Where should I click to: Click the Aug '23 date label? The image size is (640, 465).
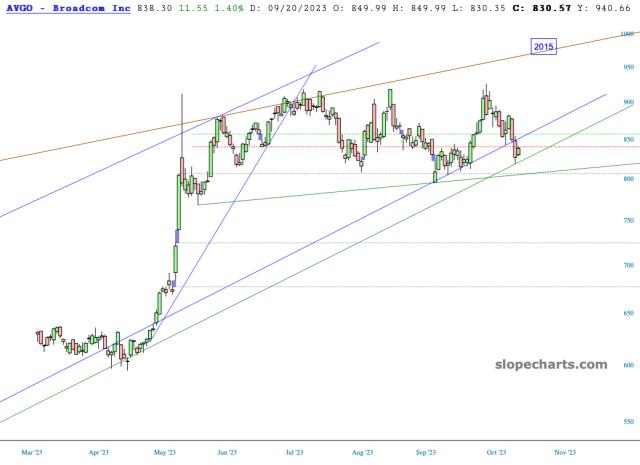(362, 452)
